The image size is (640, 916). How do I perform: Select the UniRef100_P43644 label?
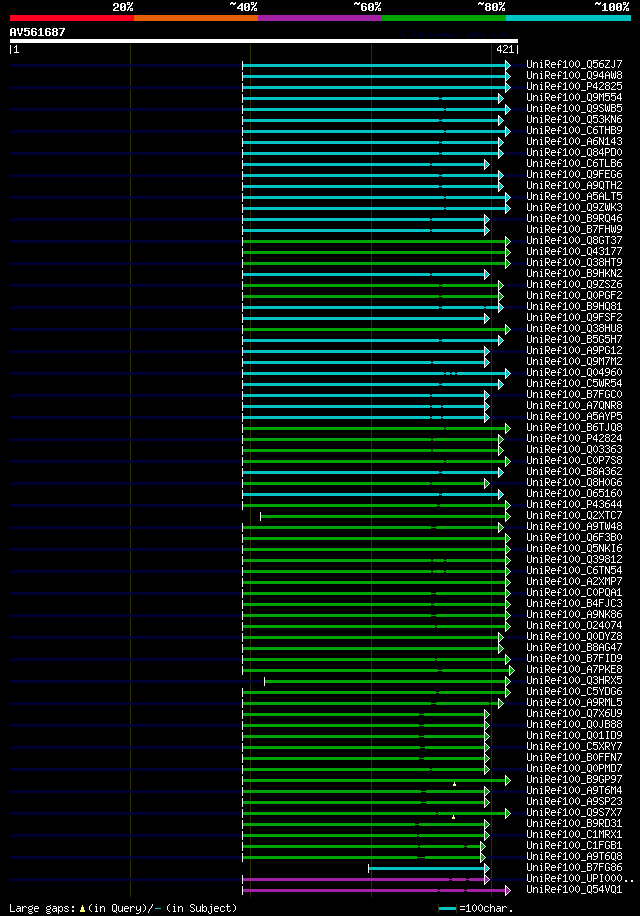click(574, 505)
